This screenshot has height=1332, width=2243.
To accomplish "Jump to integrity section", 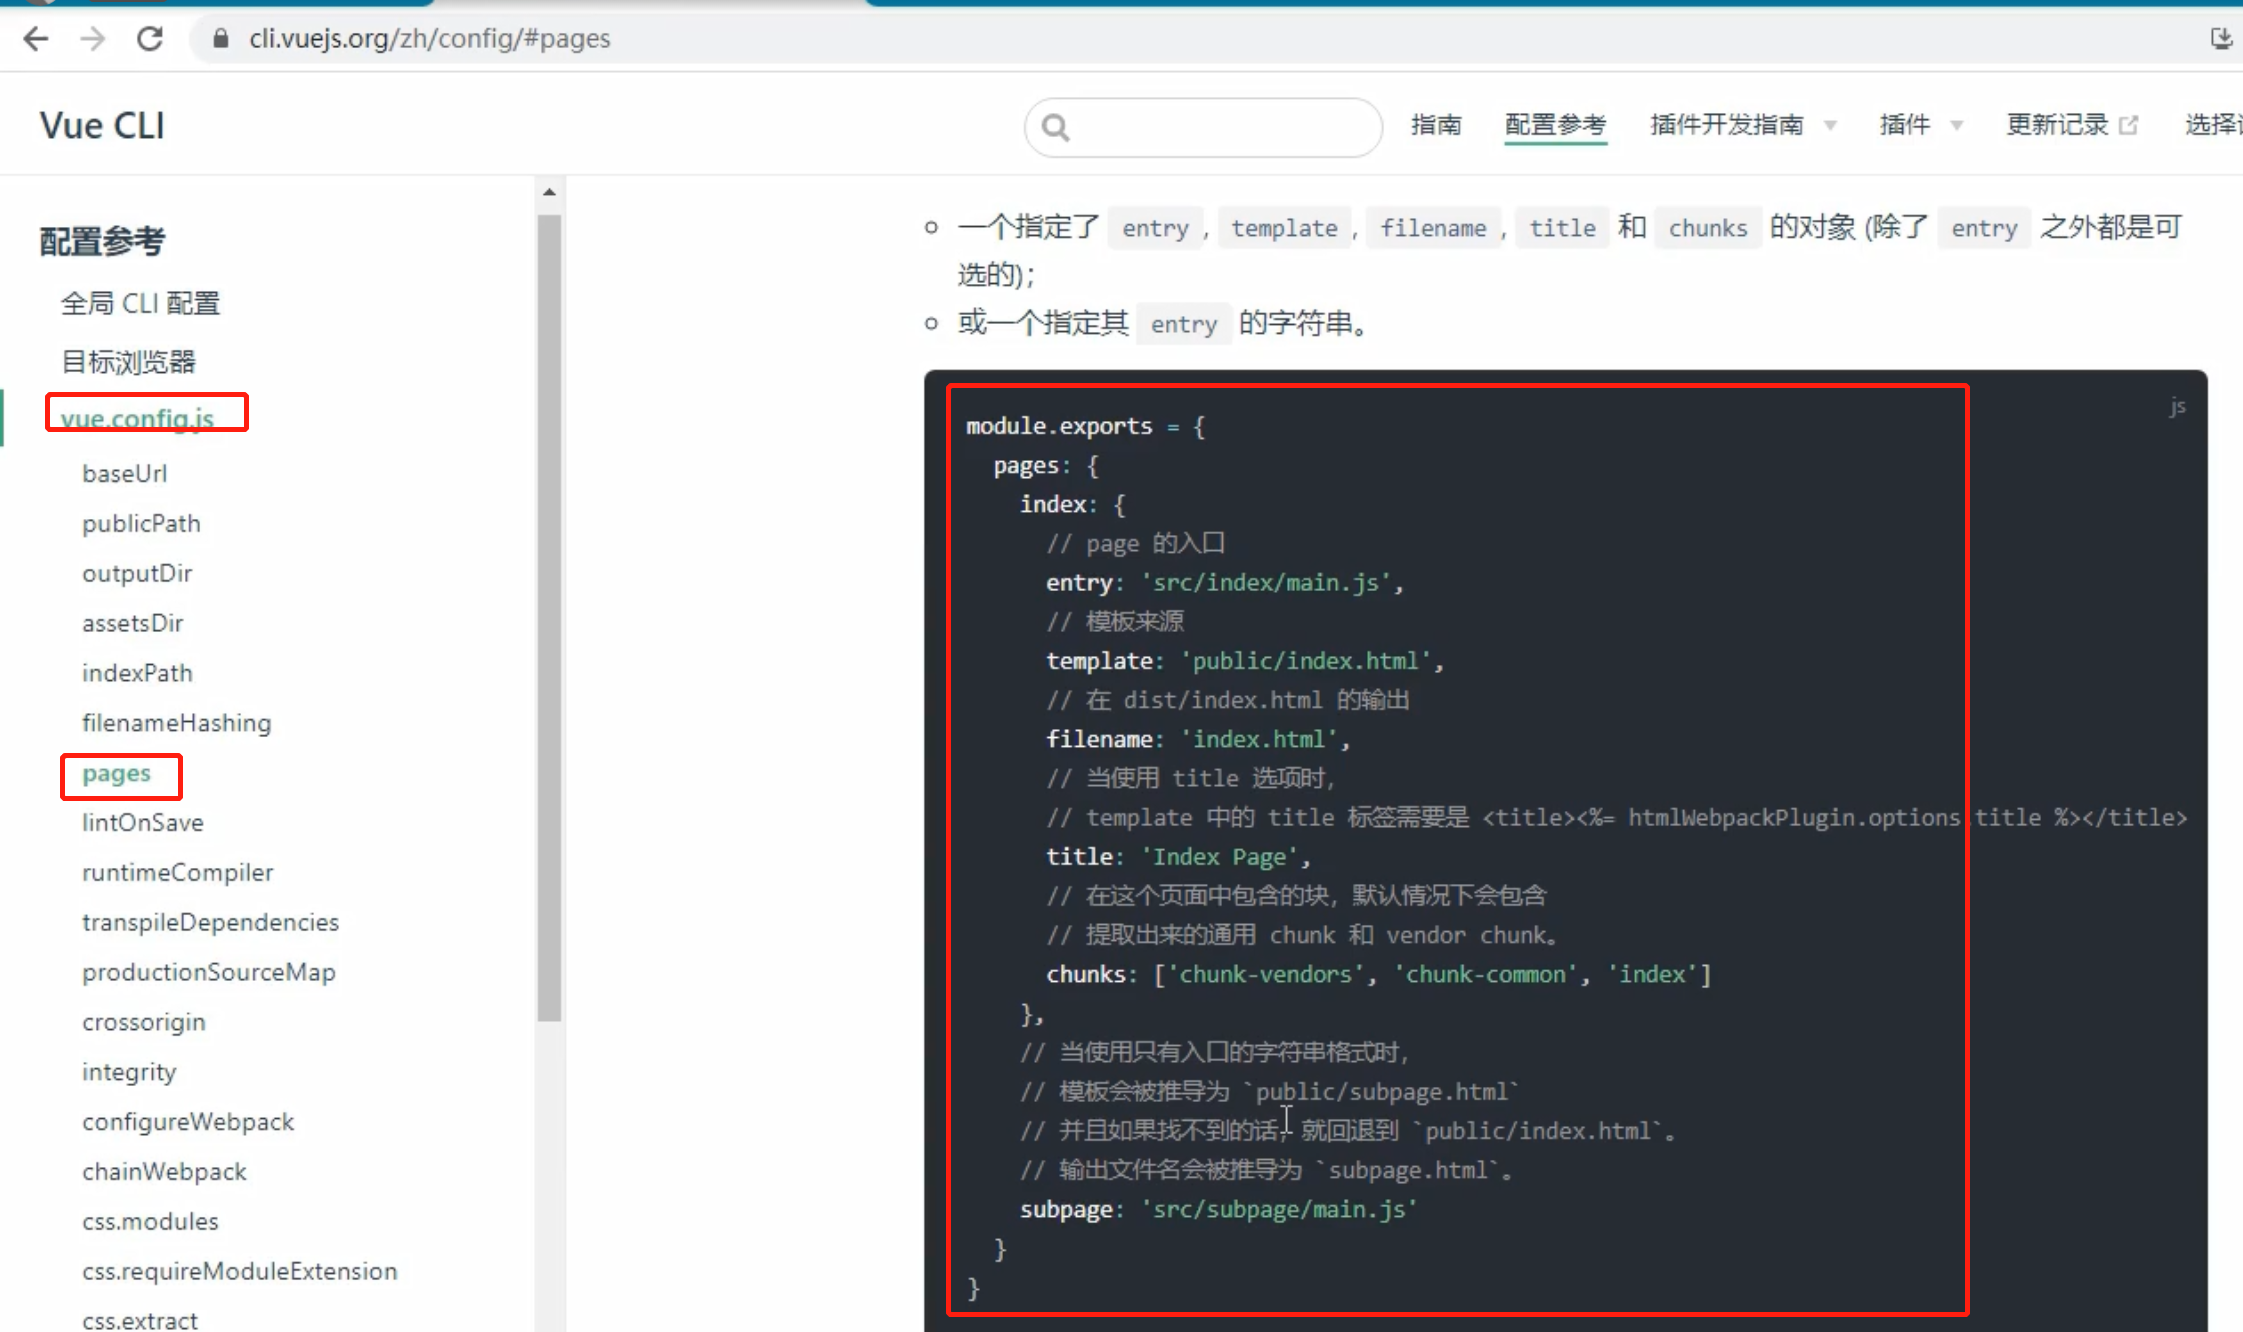I will pyautogui.click(x=129, y=1072).
